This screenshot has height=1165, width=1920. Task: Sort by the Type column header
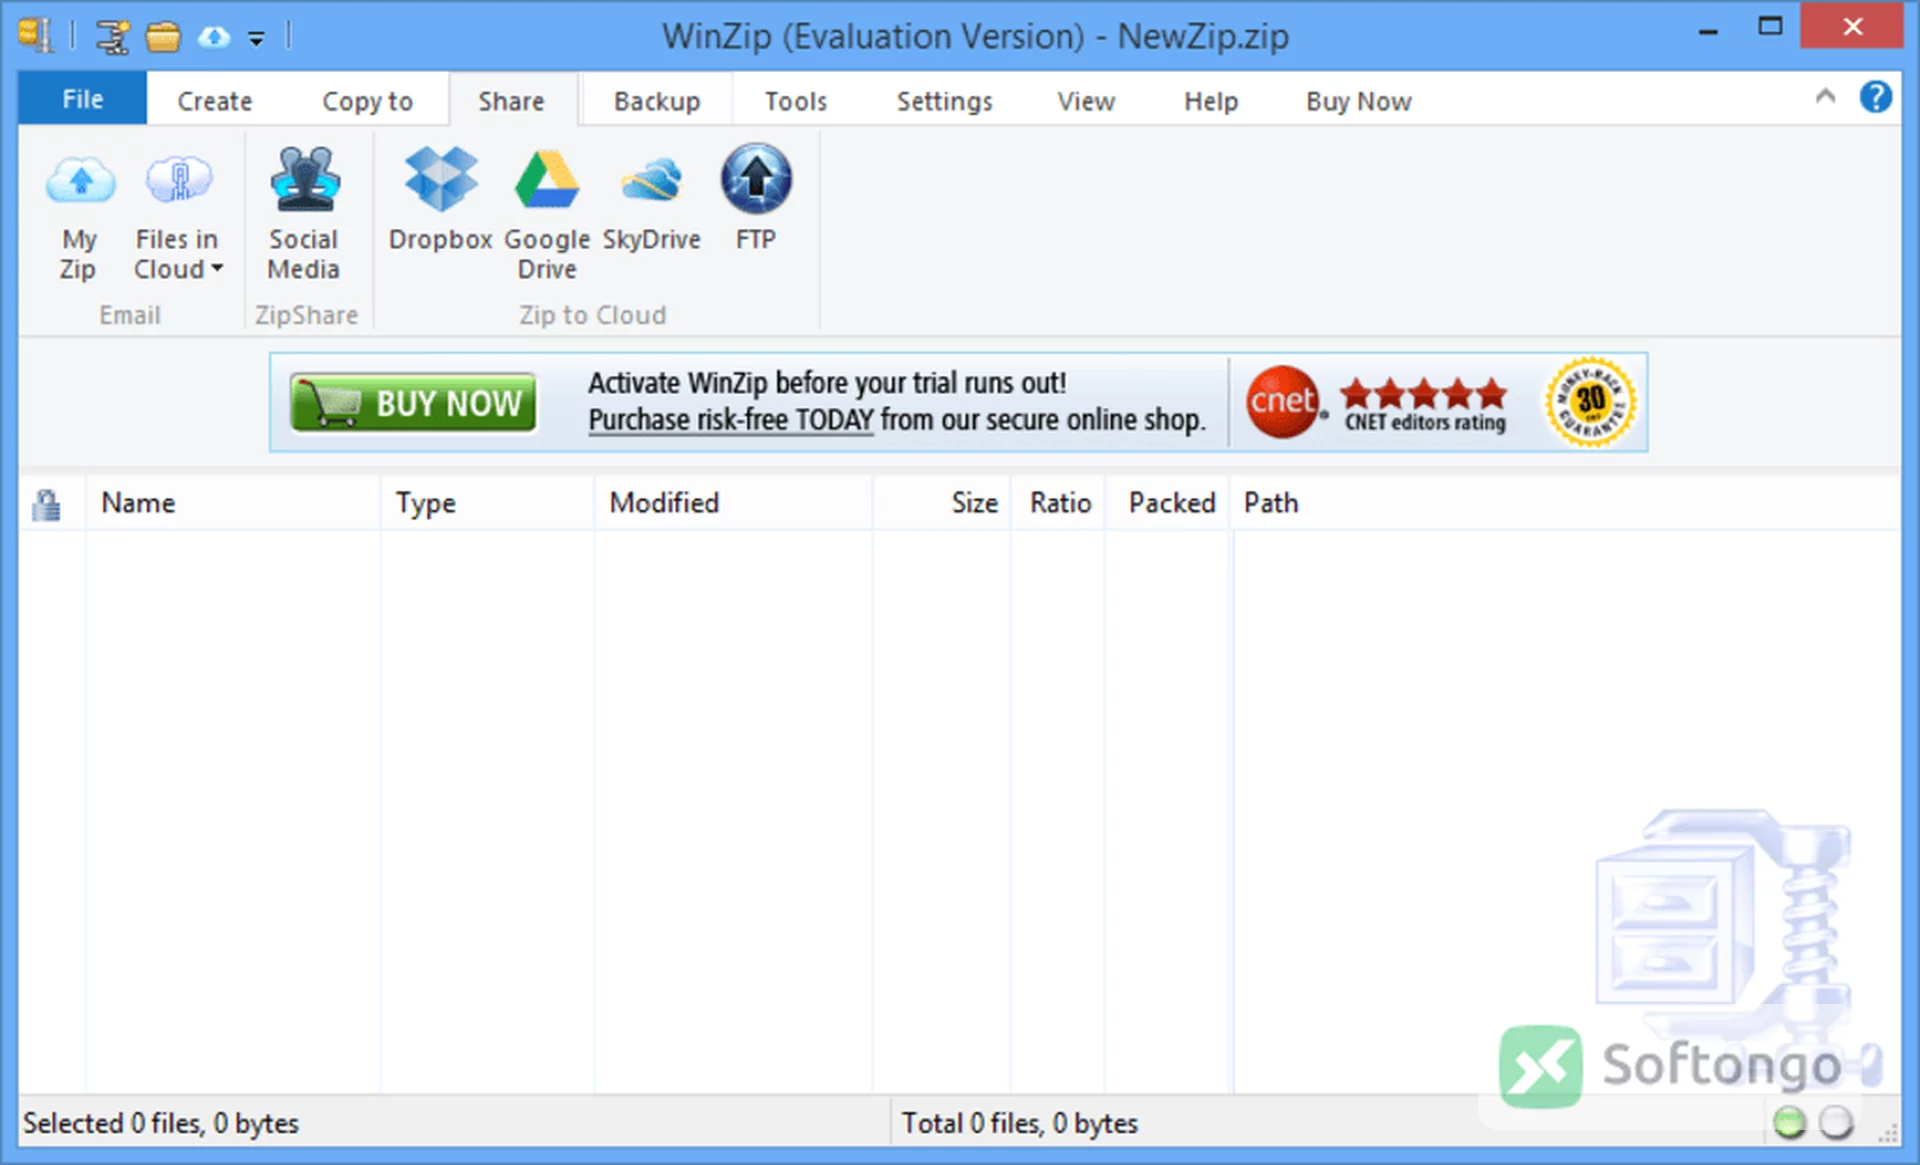(x=487, y=503)
